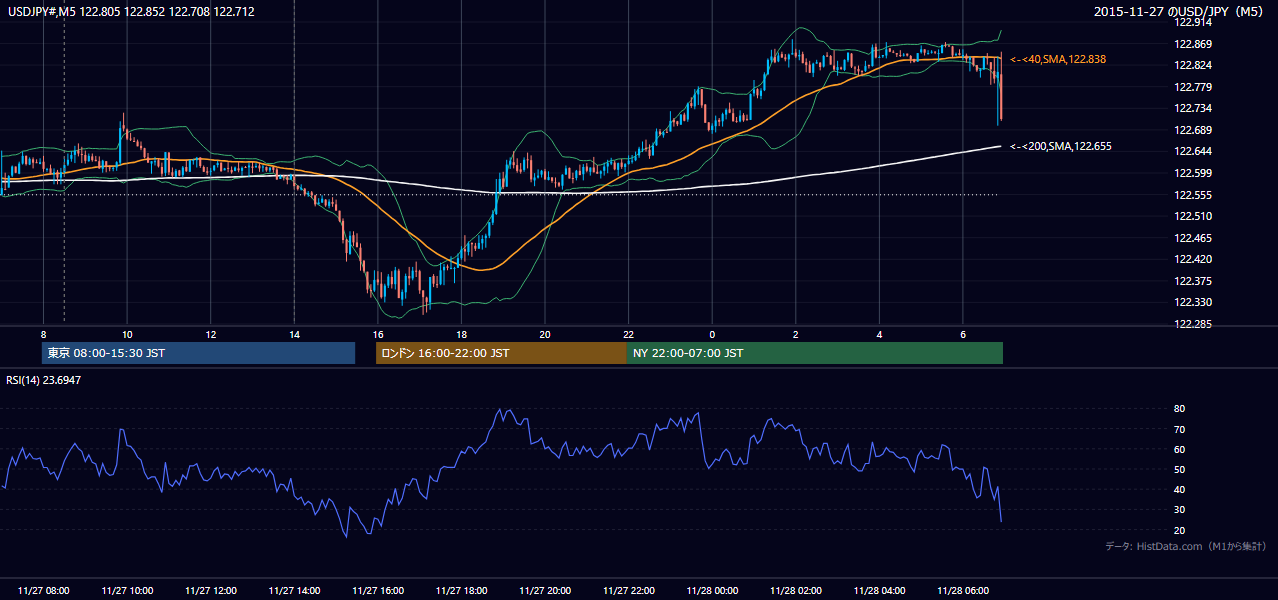Click the 東京 08:00-15:30 JST session bar
1278x600 pixels.
(x=198, y=353)
